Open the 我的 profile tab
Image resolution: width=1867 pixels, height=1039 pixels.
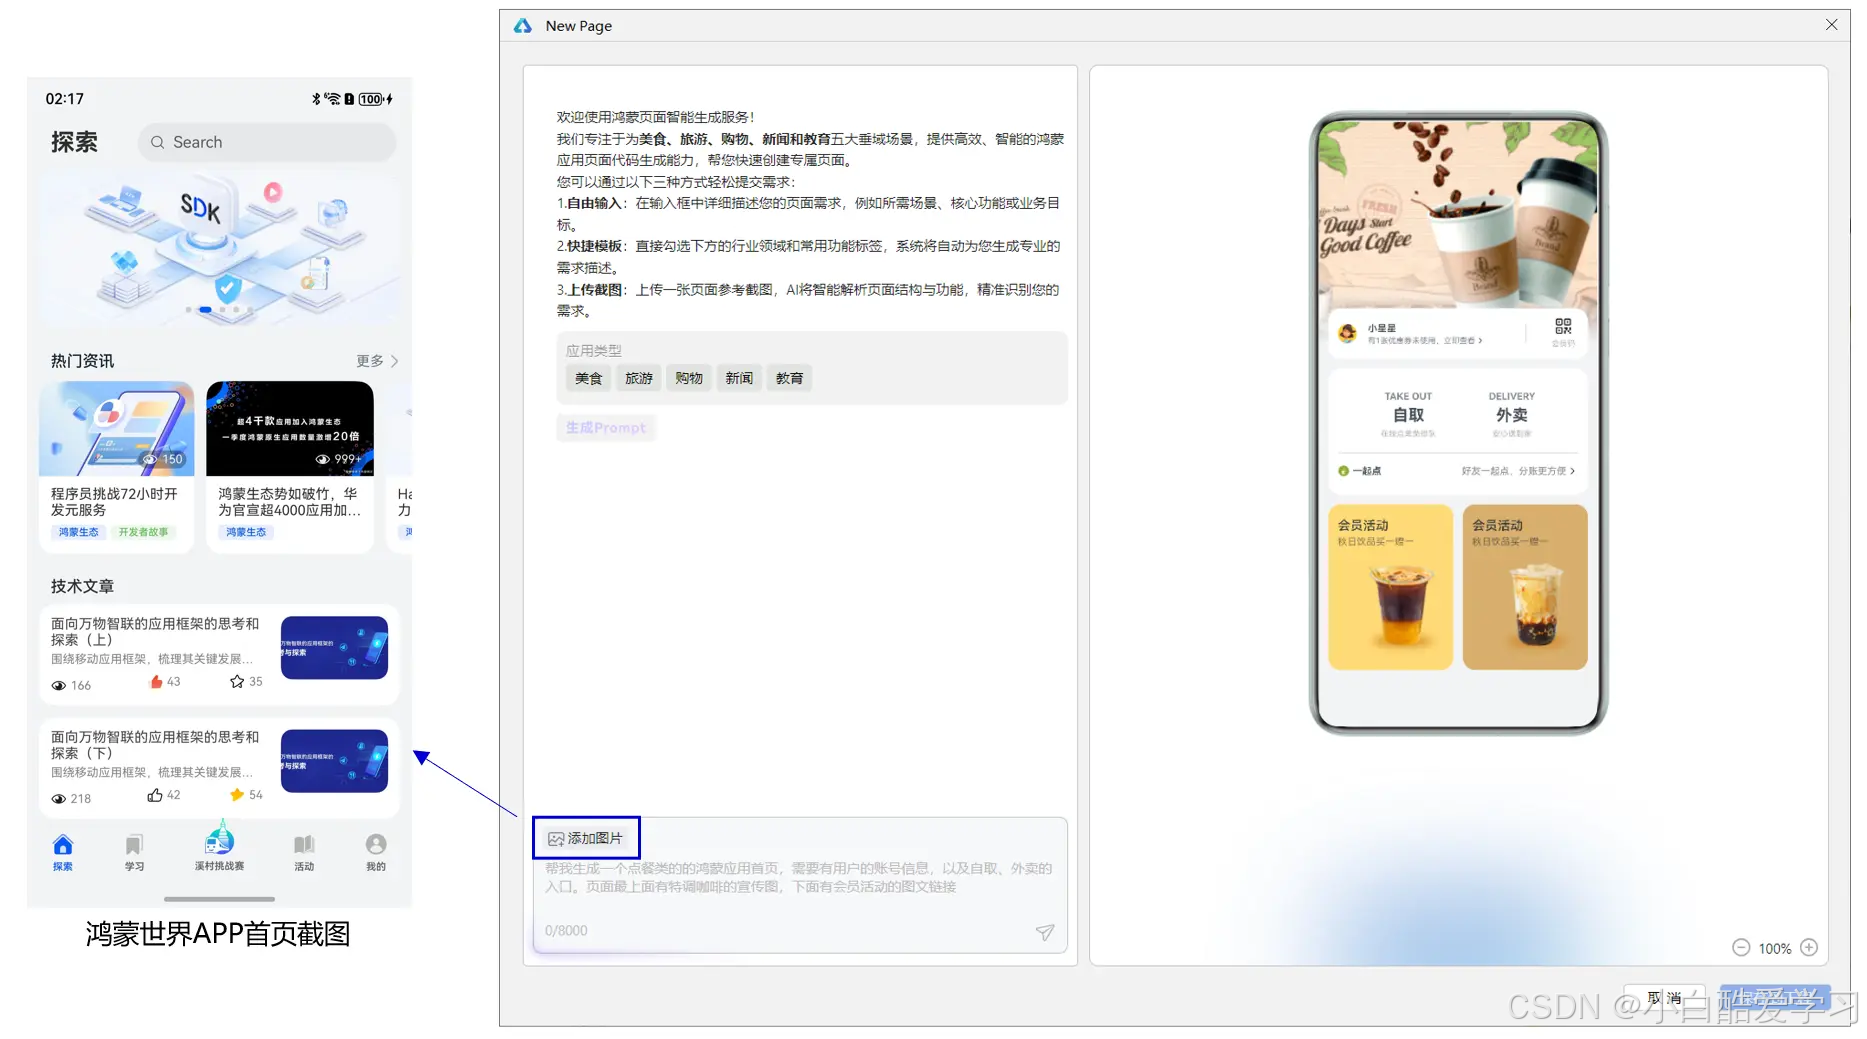376,853
